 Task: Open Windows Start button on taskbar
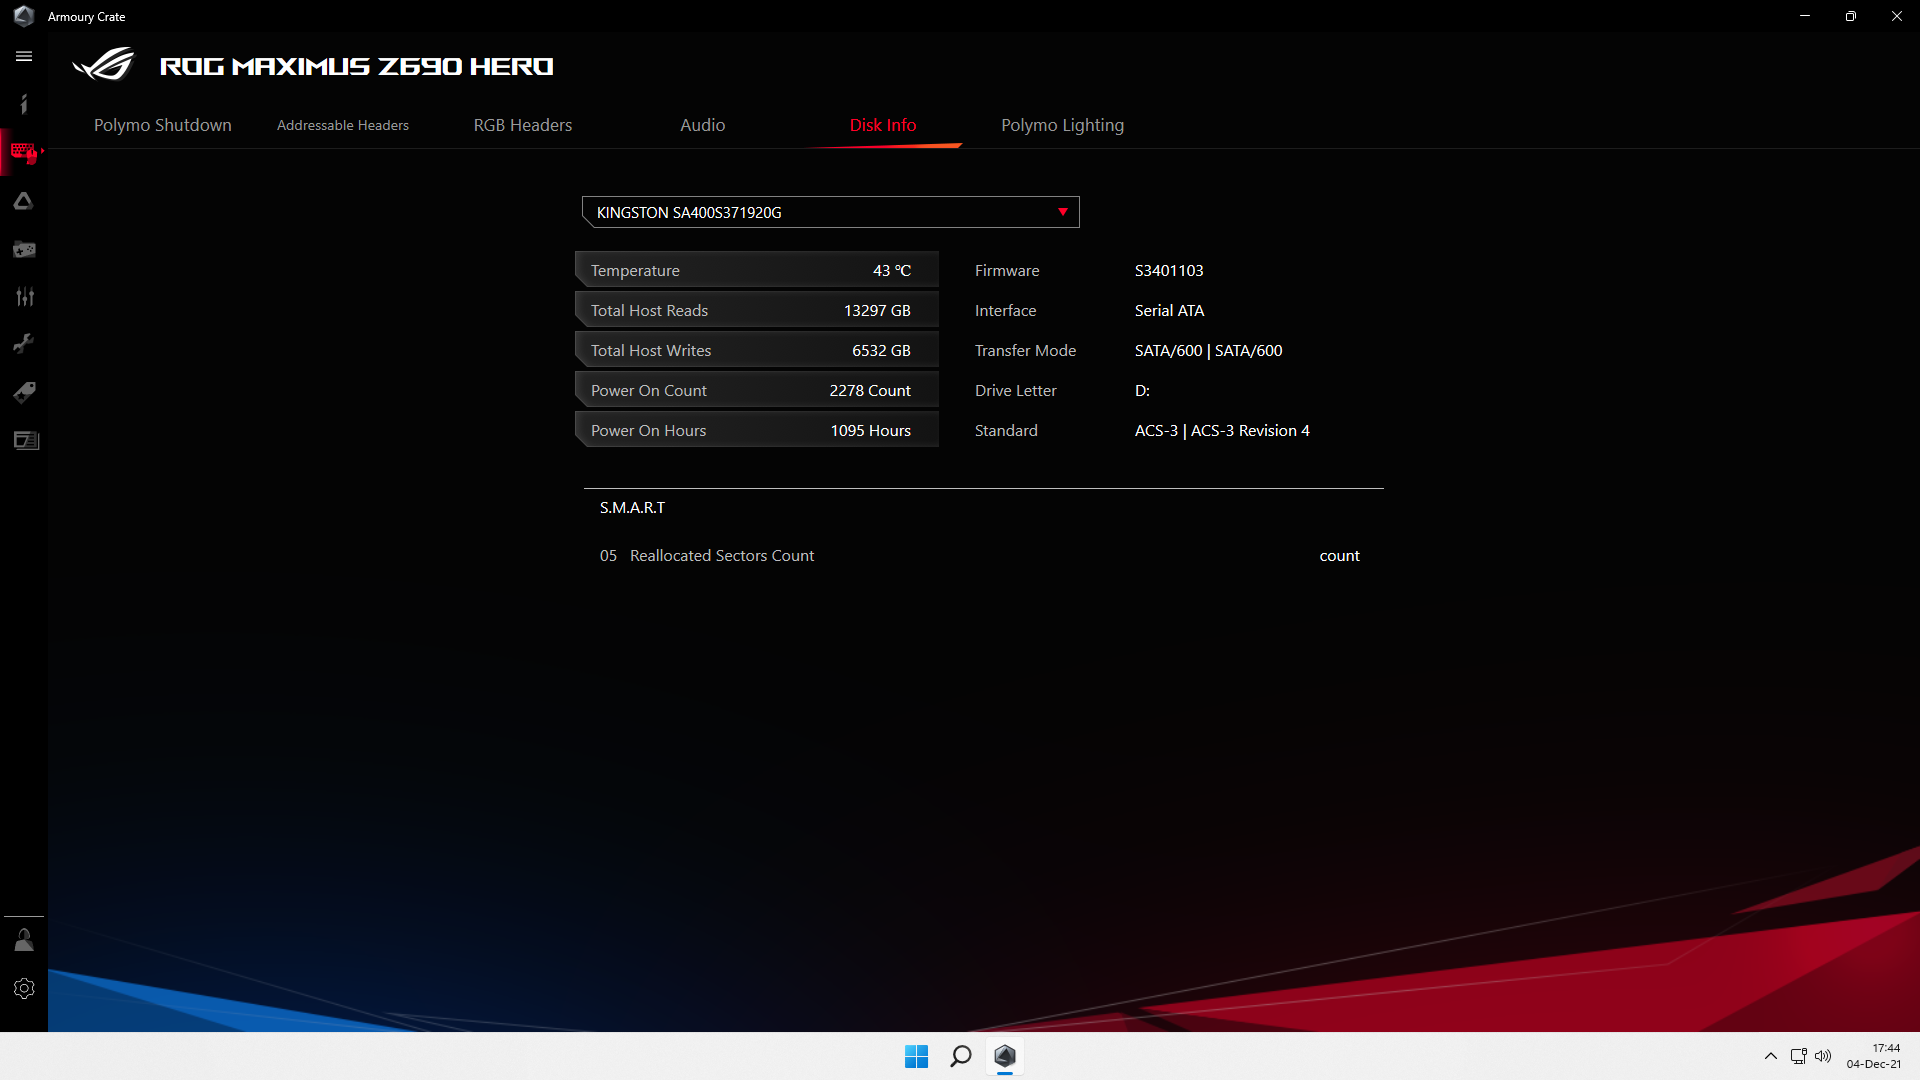(916, 1056)
